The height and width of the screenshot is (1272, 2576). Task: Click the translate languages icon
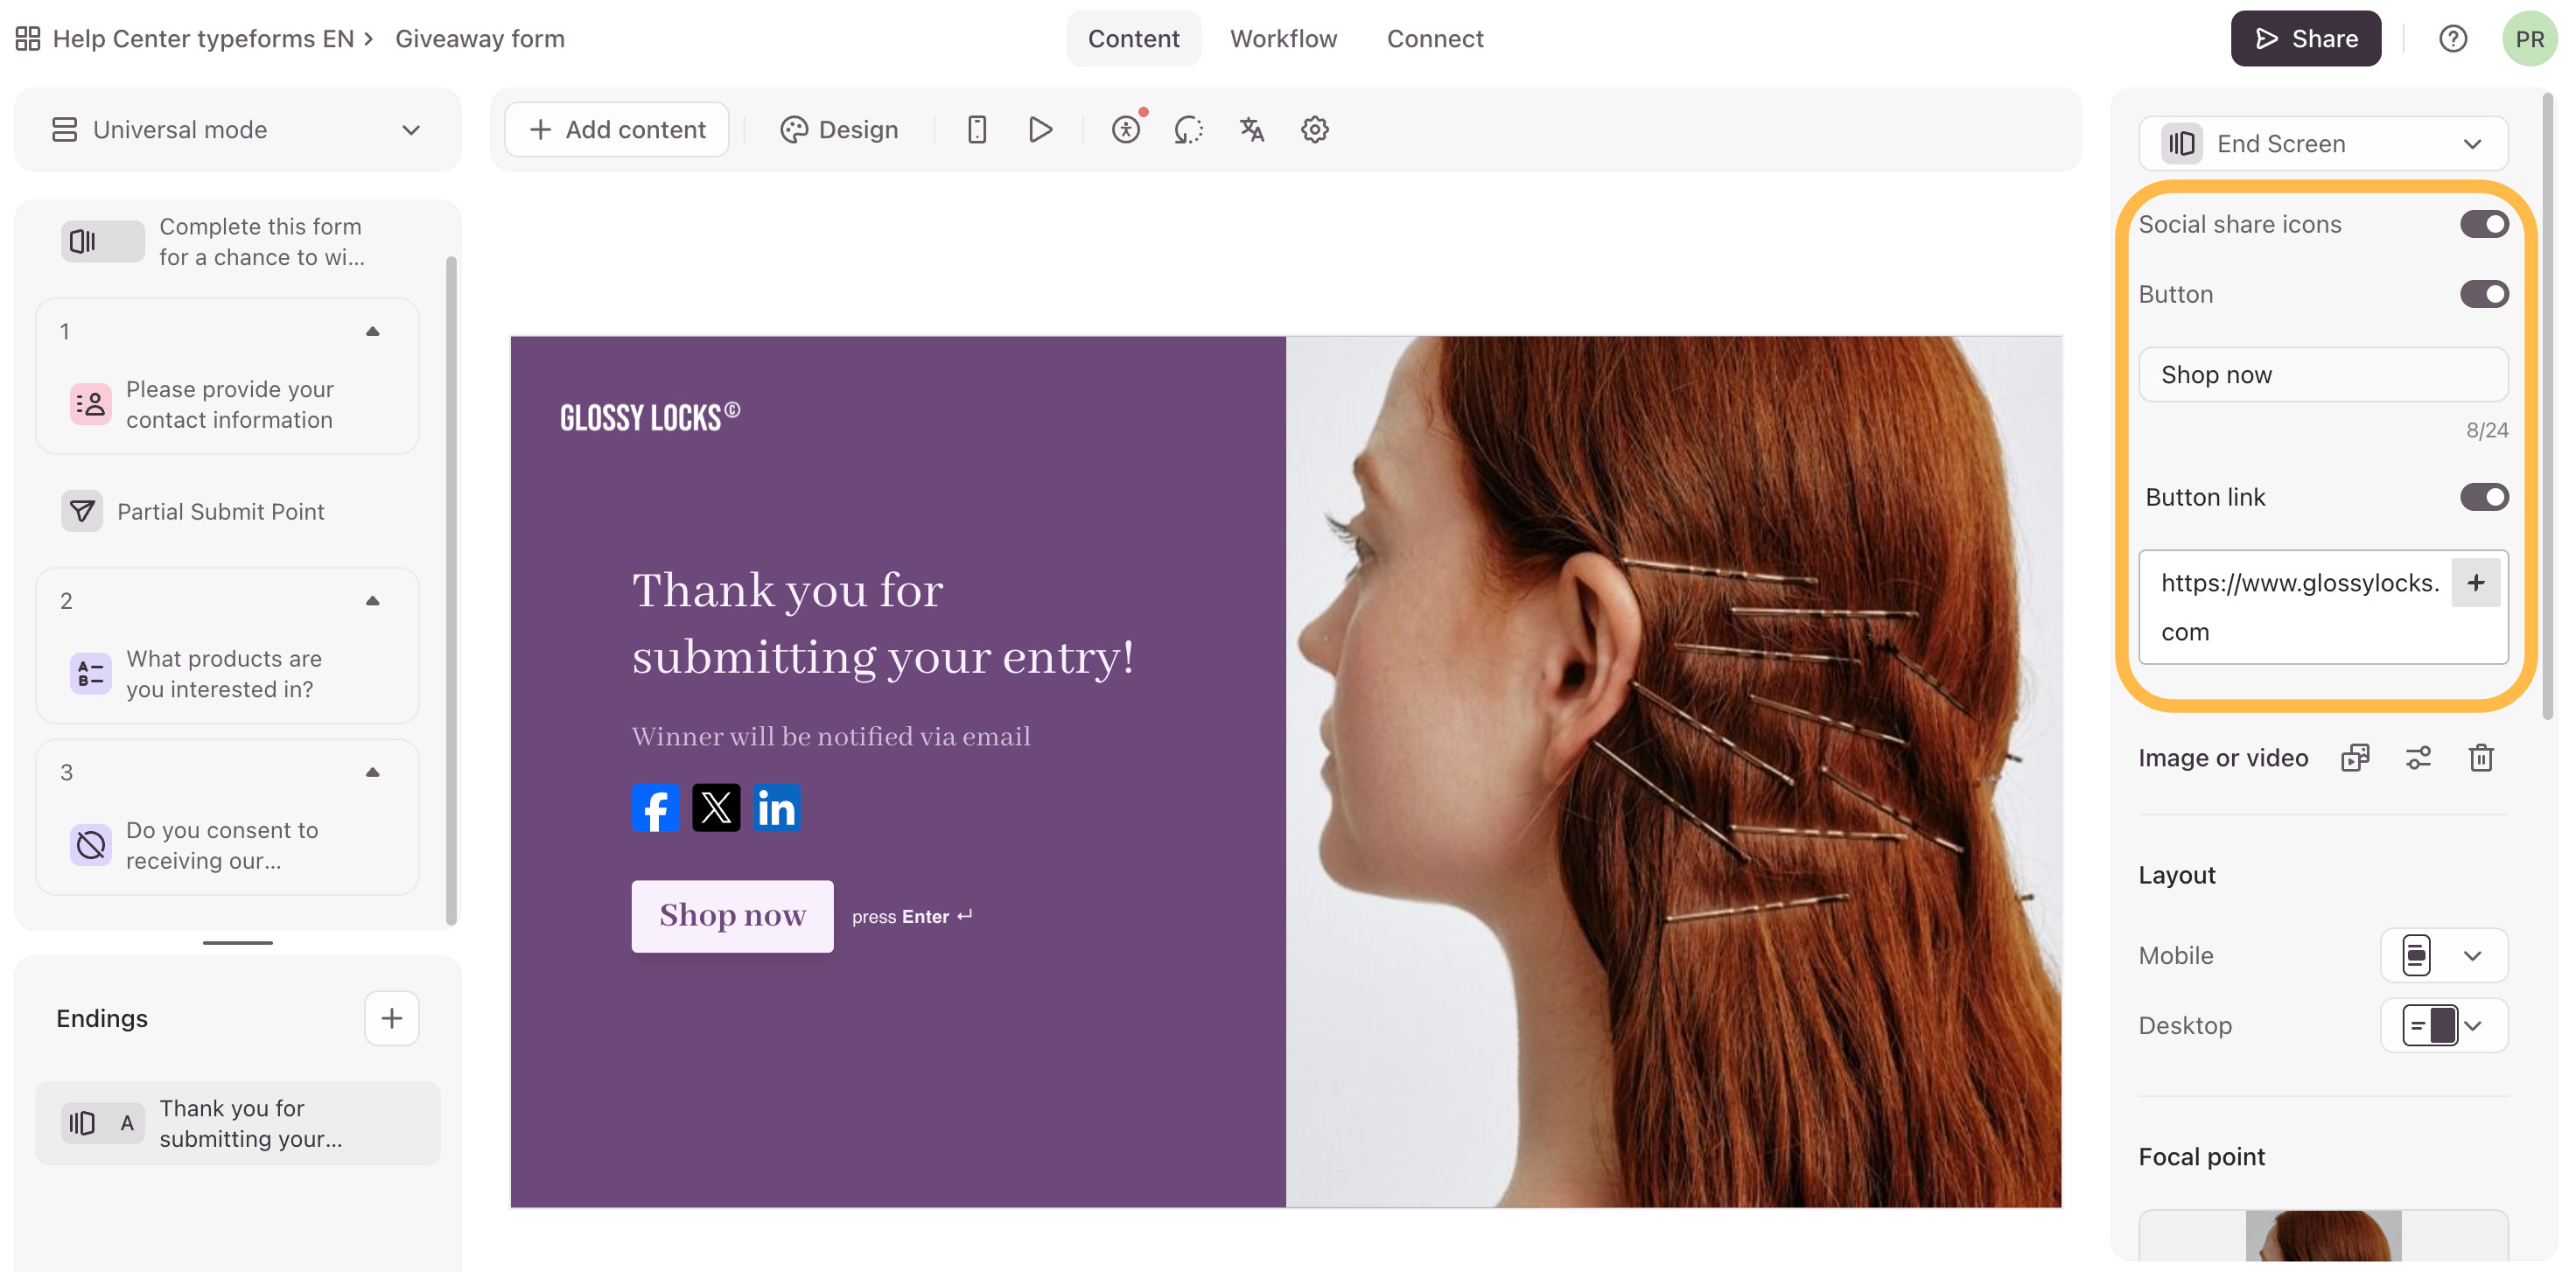pyautogui.click(x=1251, y=130)
